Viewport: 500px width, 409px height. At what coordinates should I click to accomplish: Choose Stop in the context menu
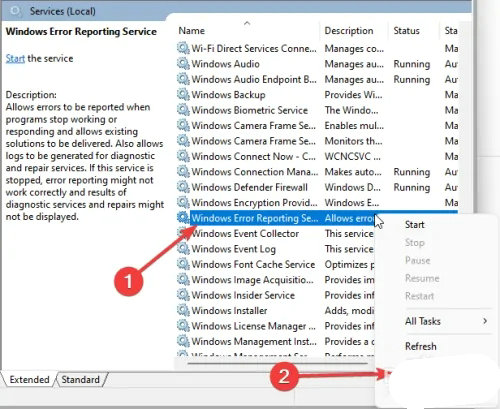pyautogui.click(x=414, y=242)
